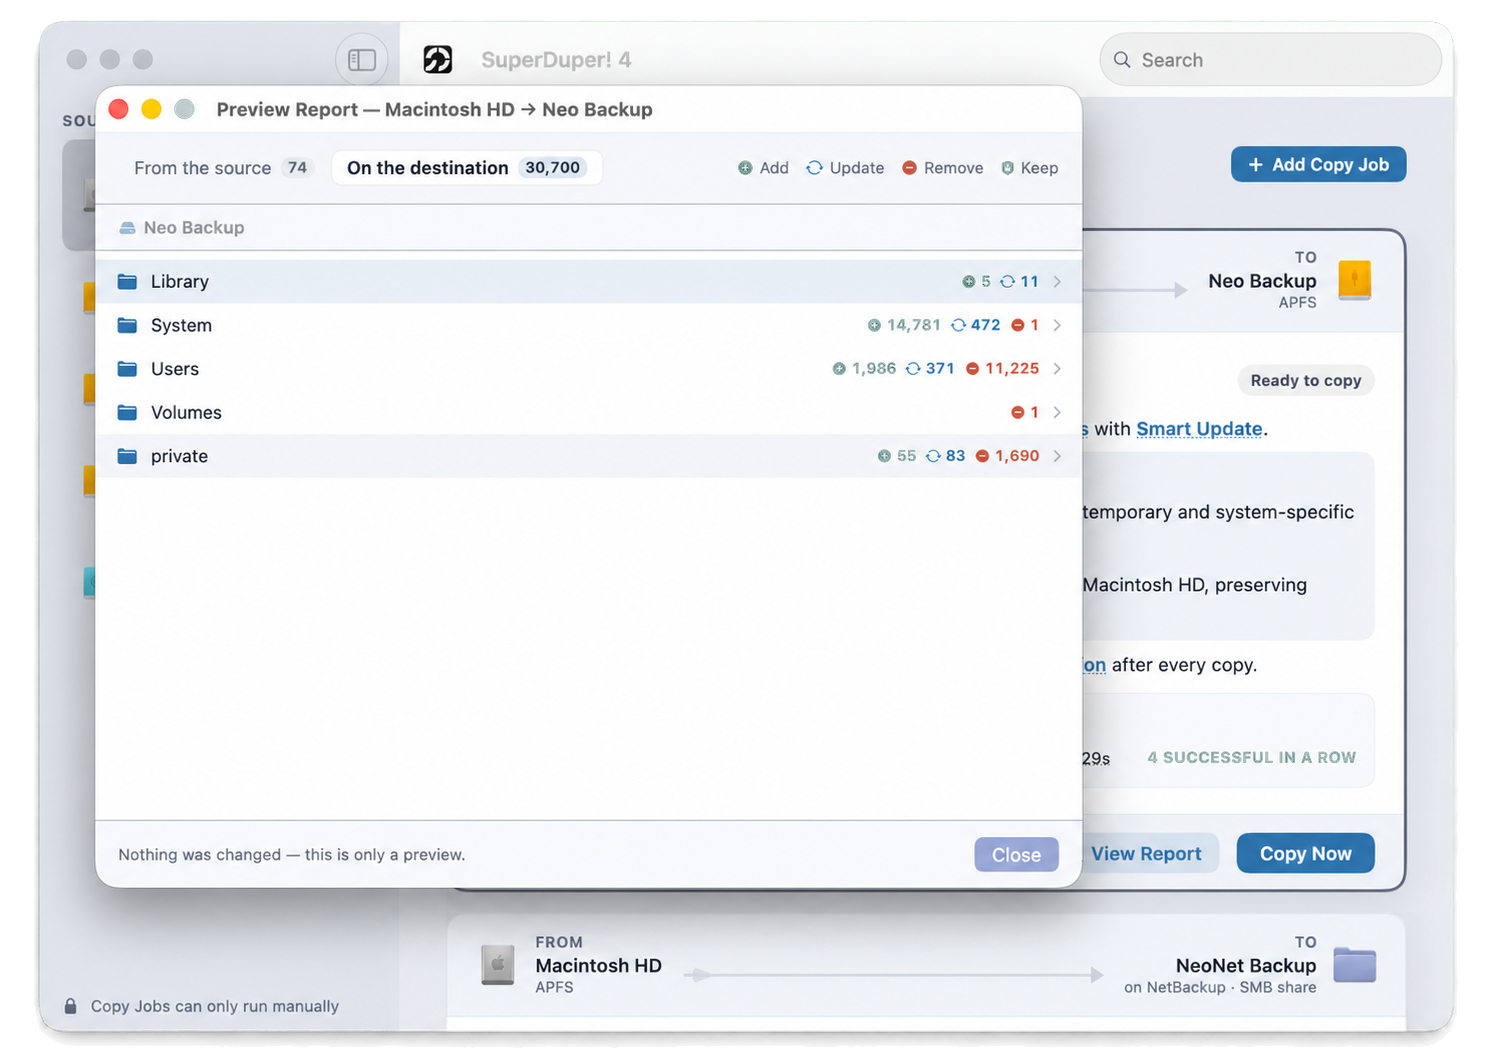Focus the Search field
This screenshot has width=1493, height=1054.
pos(1270,60)
